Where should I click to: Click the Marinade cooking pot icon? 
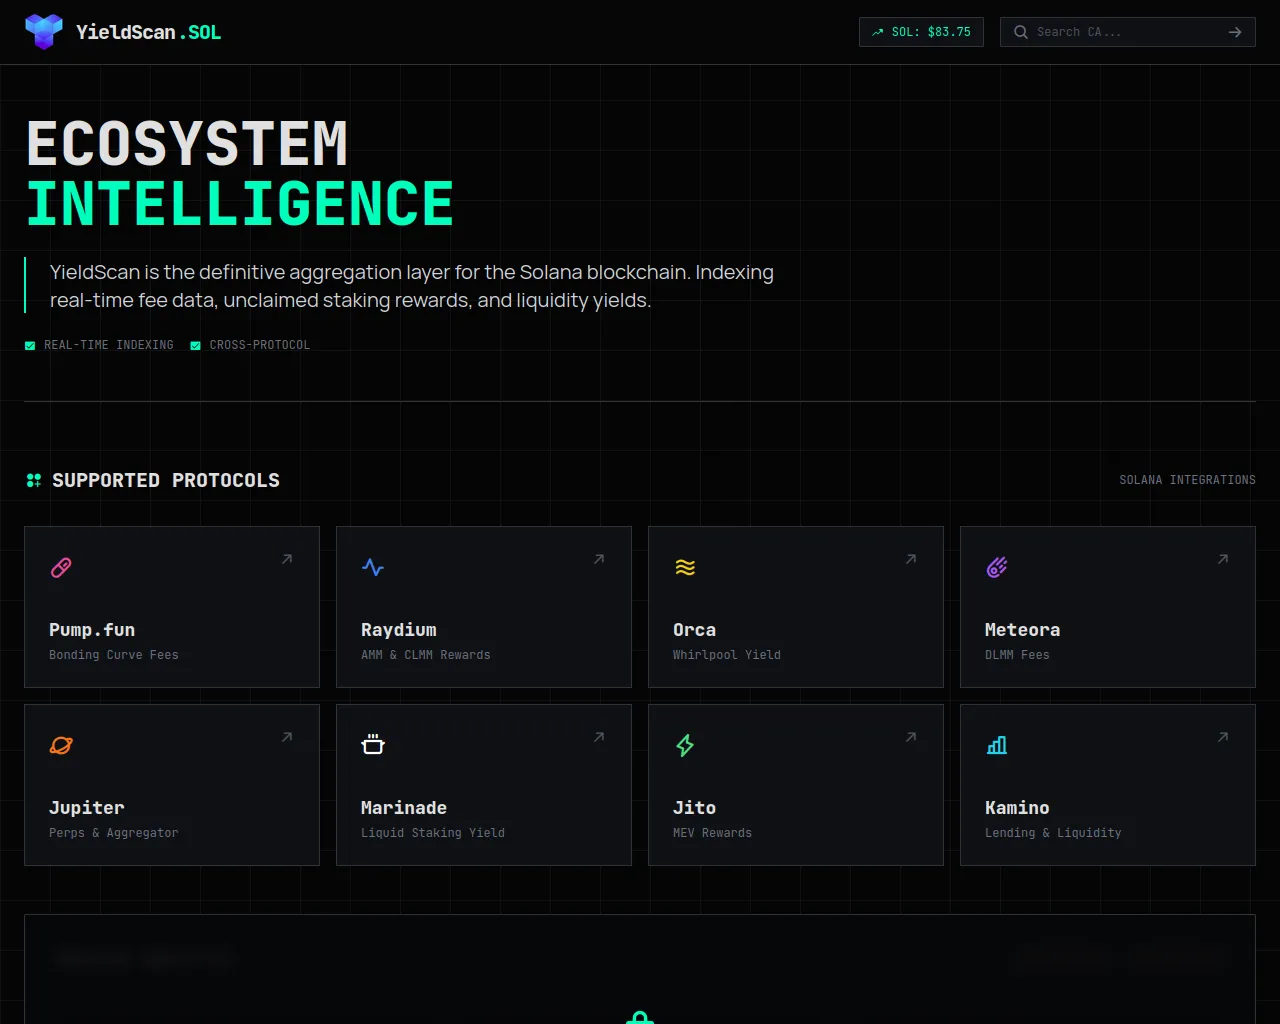pyautogui.click(x=373, y=745)
